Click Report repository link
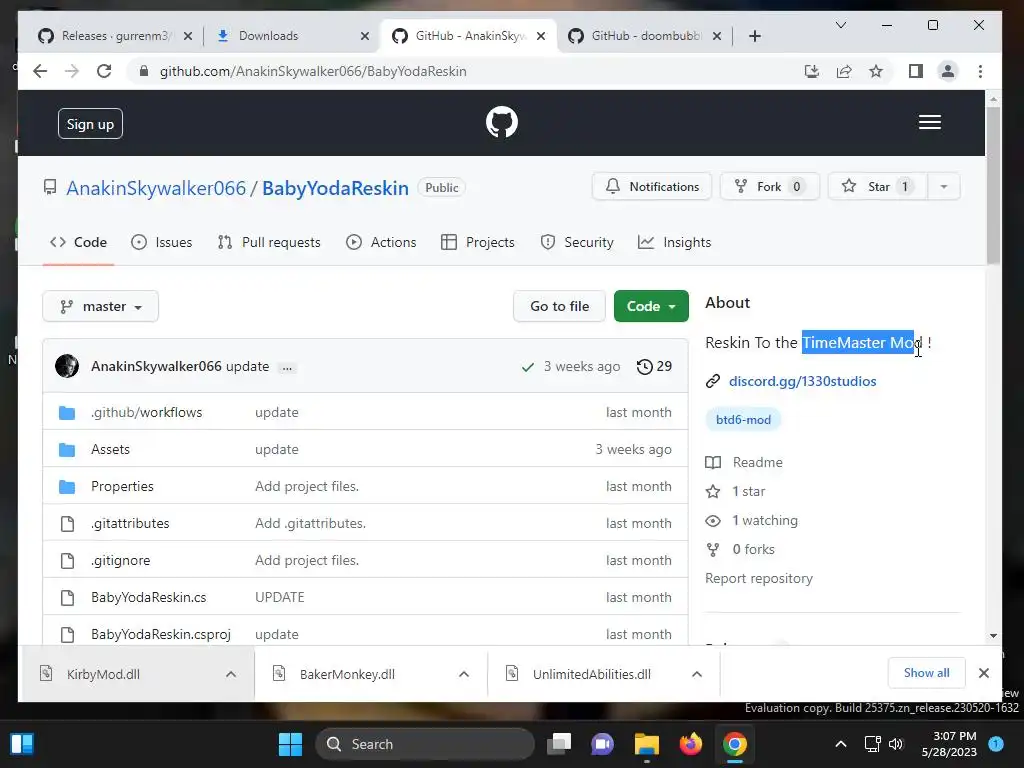This screenshot has height=768, width=1024. coord(759,579)
